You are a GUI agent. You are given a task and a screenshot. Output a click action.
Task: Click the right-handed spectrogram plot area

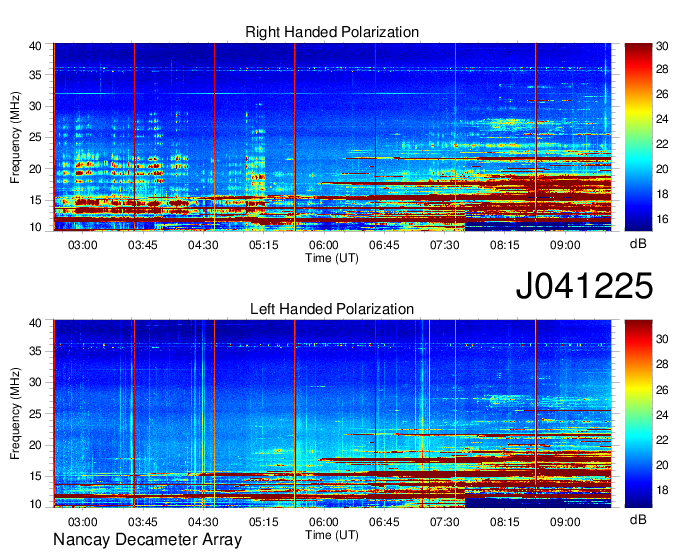332,137
